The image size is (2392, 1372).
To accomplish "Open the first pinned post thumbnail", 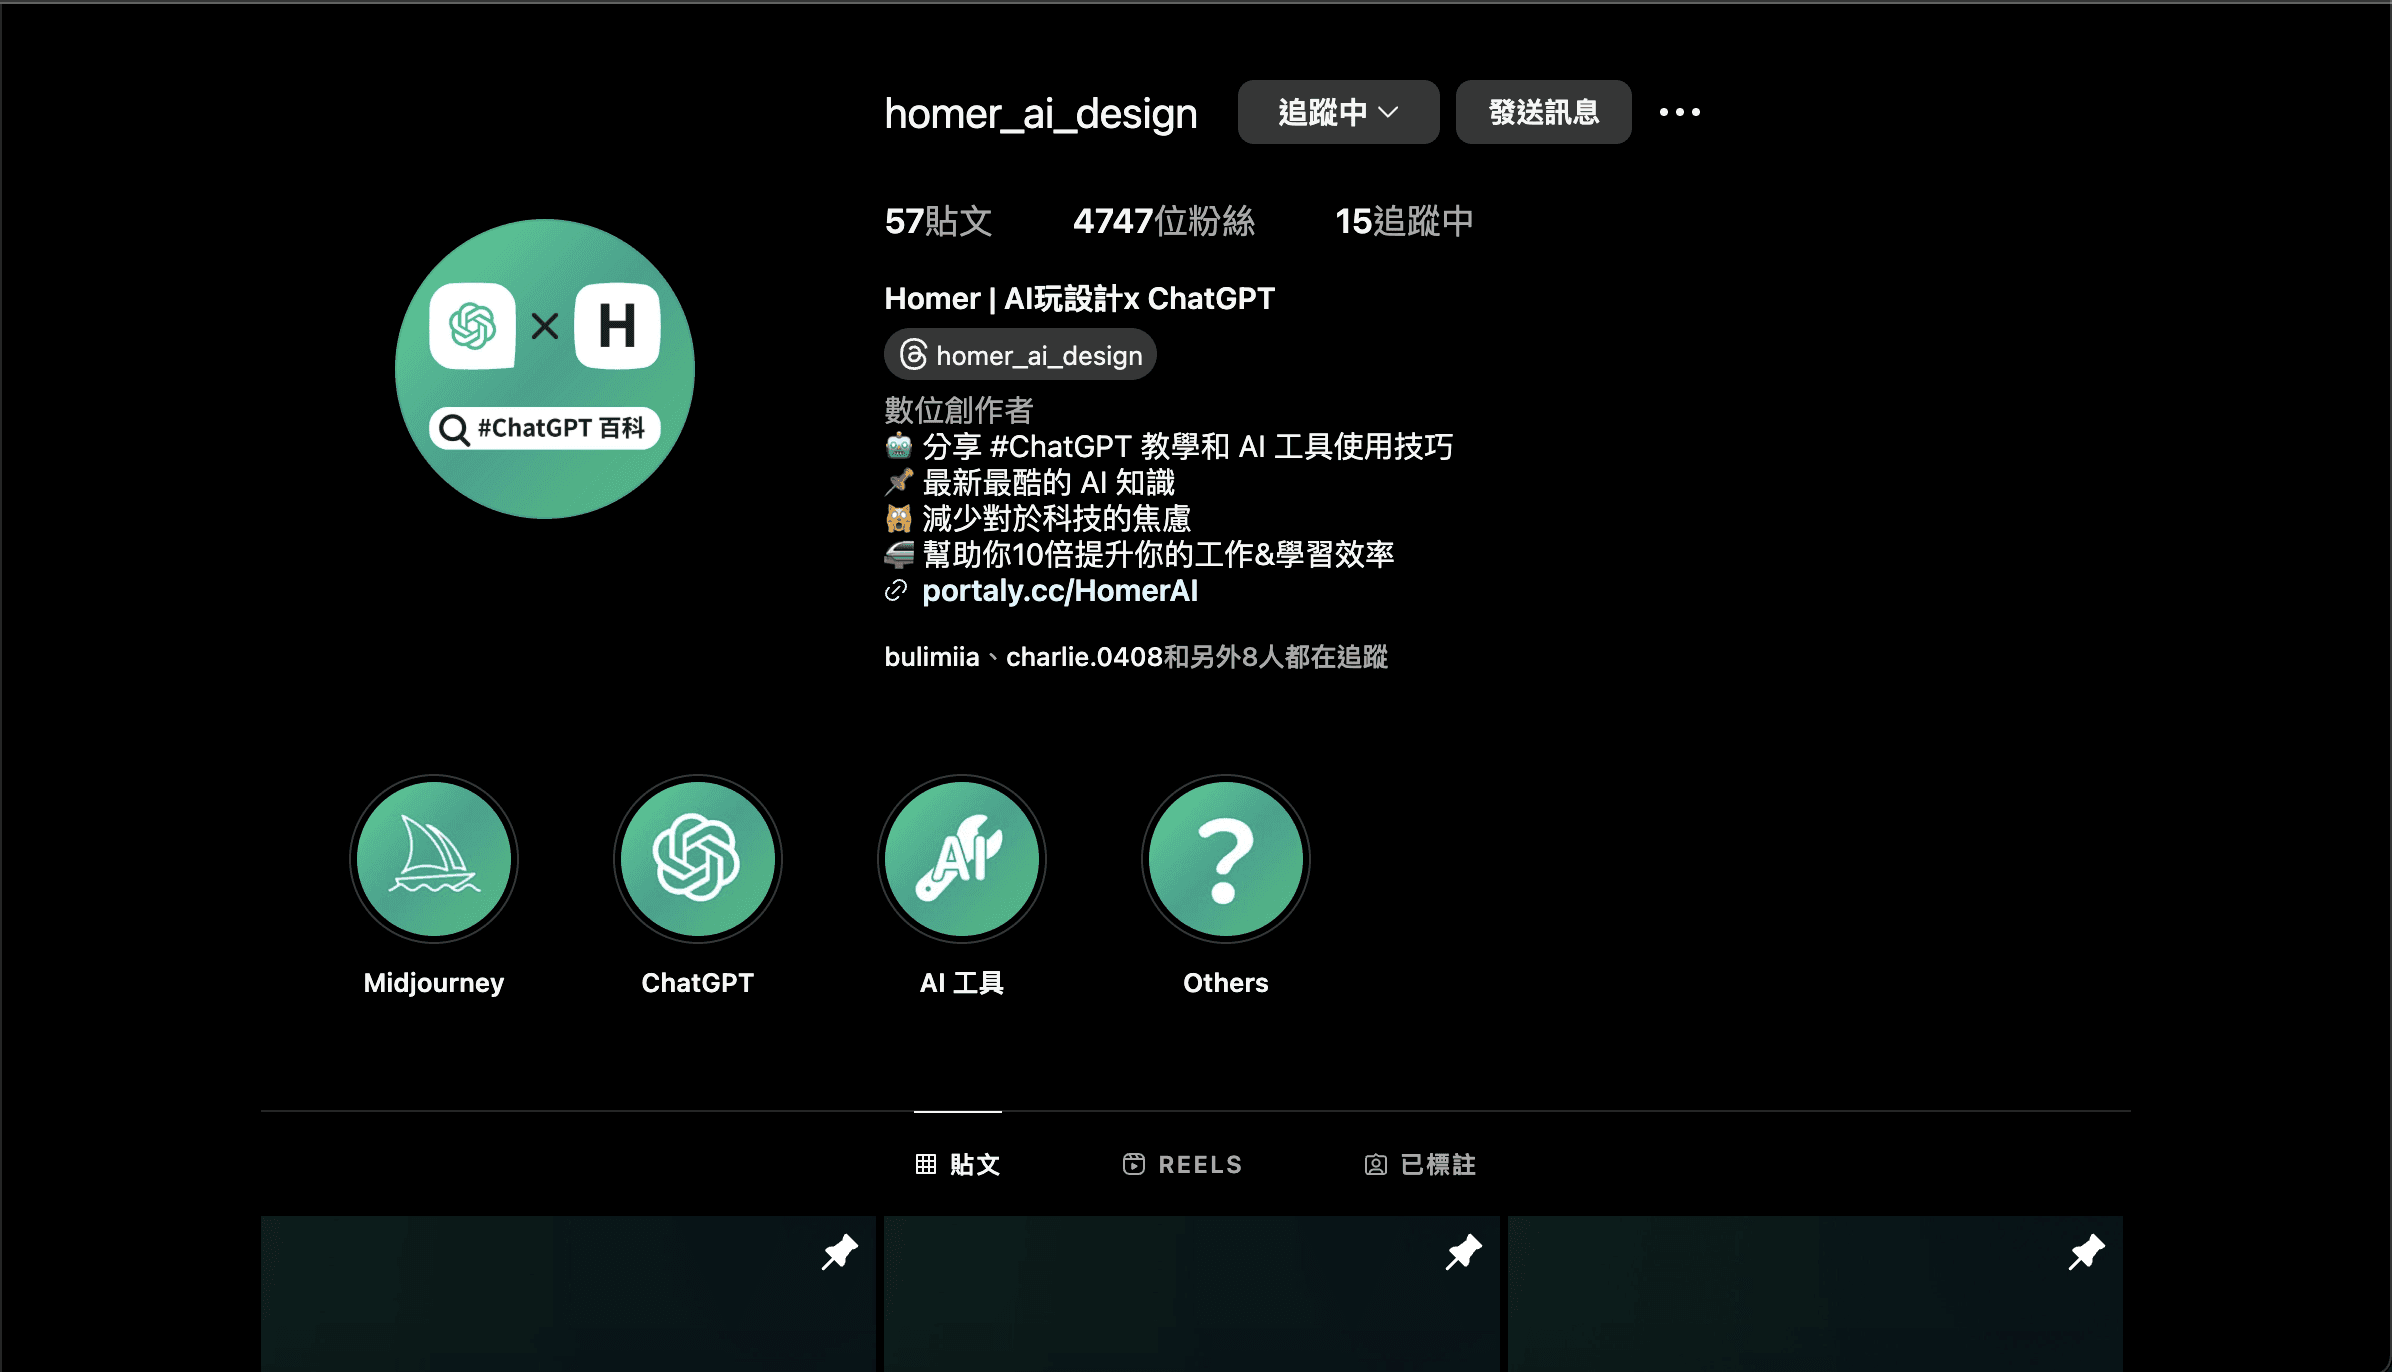I will point(568,1294).
